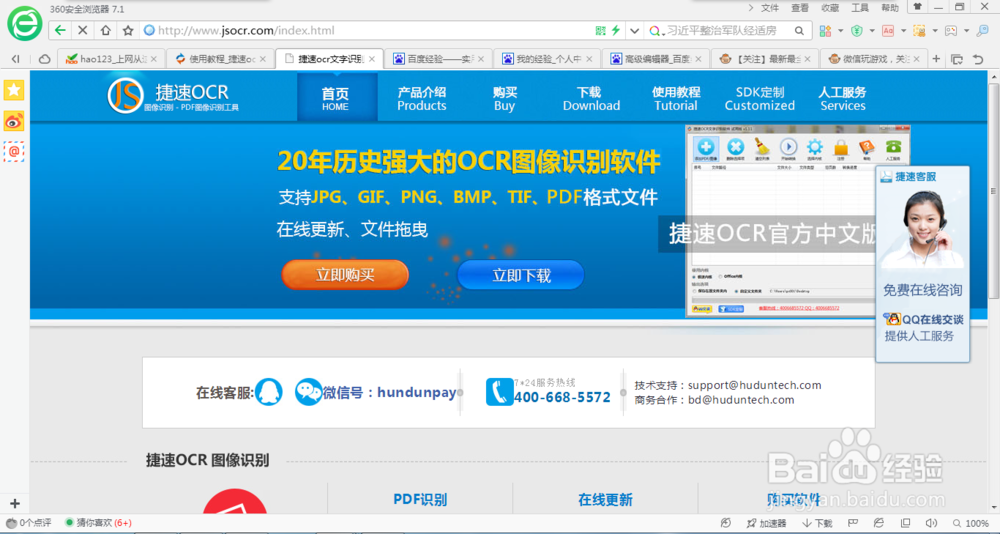This screenshot has height=534, width=1000.
Task: Click the browser back arrow button
Action: pyautogui.click(x=60, y=30)
